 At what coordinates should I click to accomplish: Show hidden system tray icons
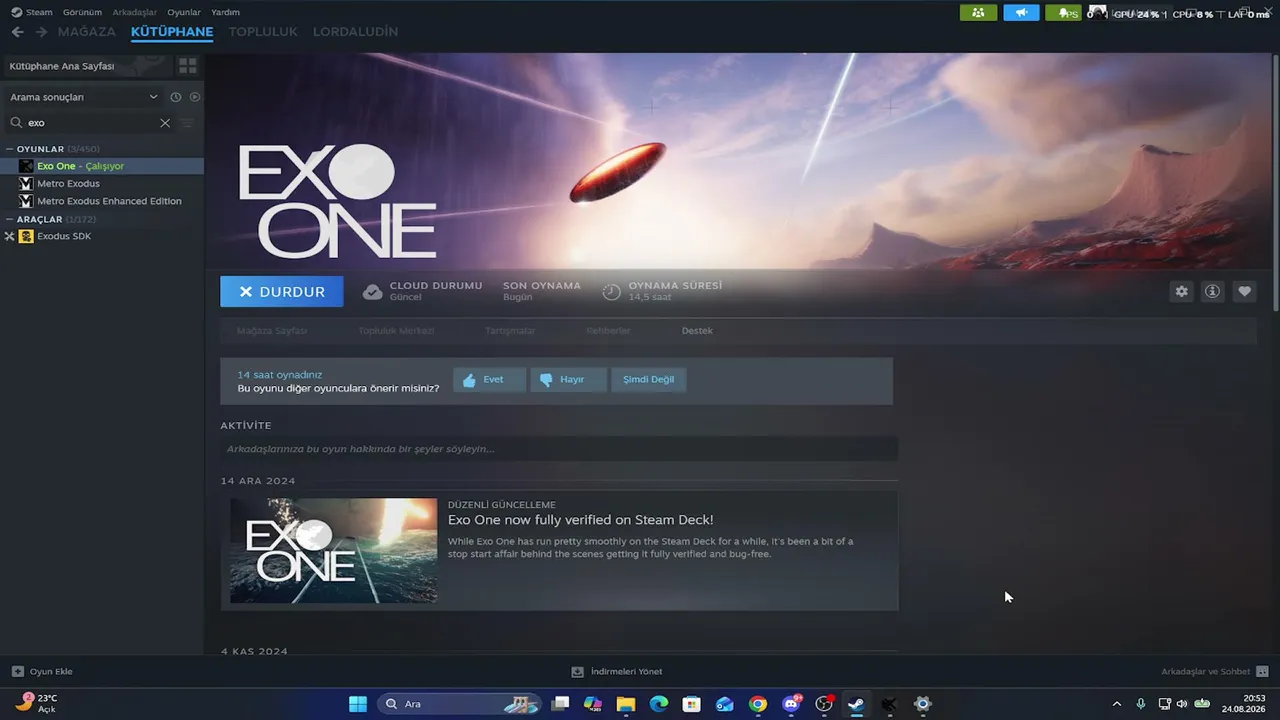coord(1117,704)
